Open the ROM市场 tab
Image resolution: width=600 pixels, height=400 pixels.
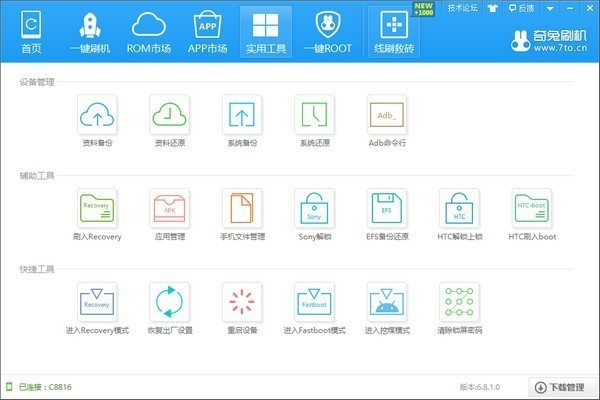[148, 32]
